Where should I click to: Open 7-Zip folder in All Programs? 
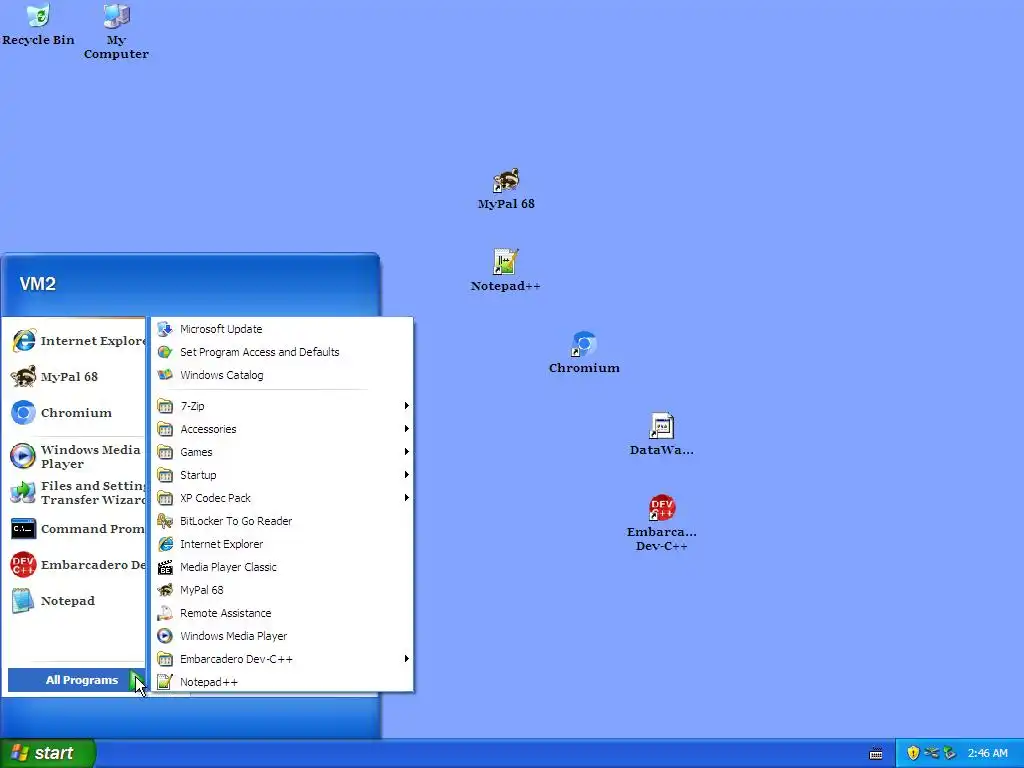[x=283, y=406]
